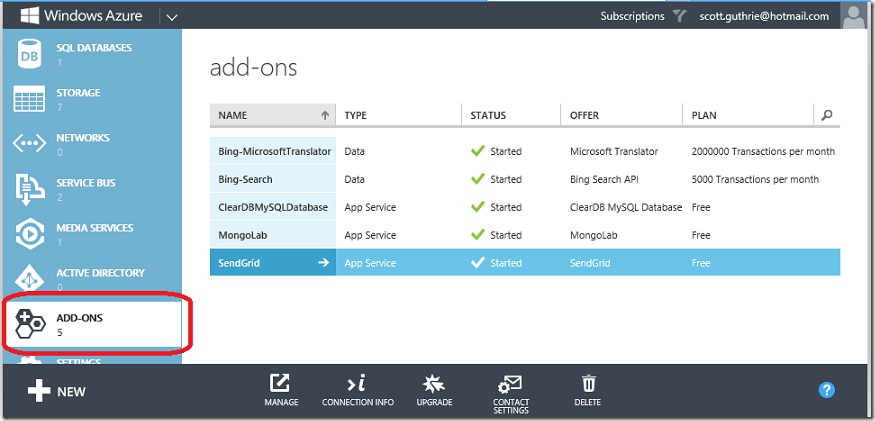Click the TYPE column header
This screenshot has width=875, height=421.
(398, 116)
